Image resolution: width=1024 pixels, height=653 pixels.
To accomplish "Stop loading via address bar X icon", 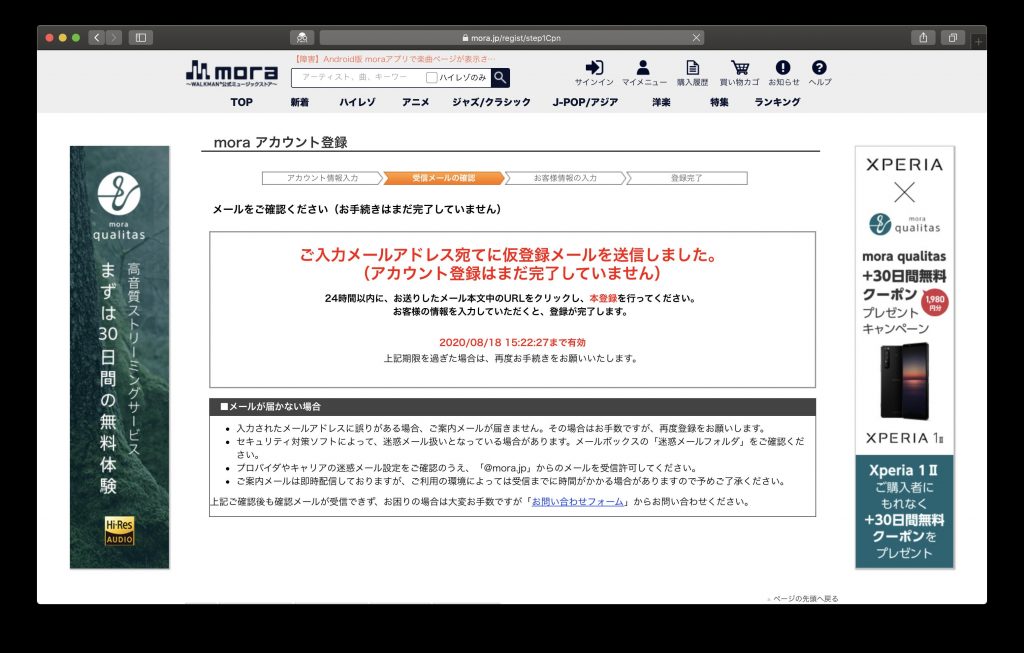I will [696, 38].
